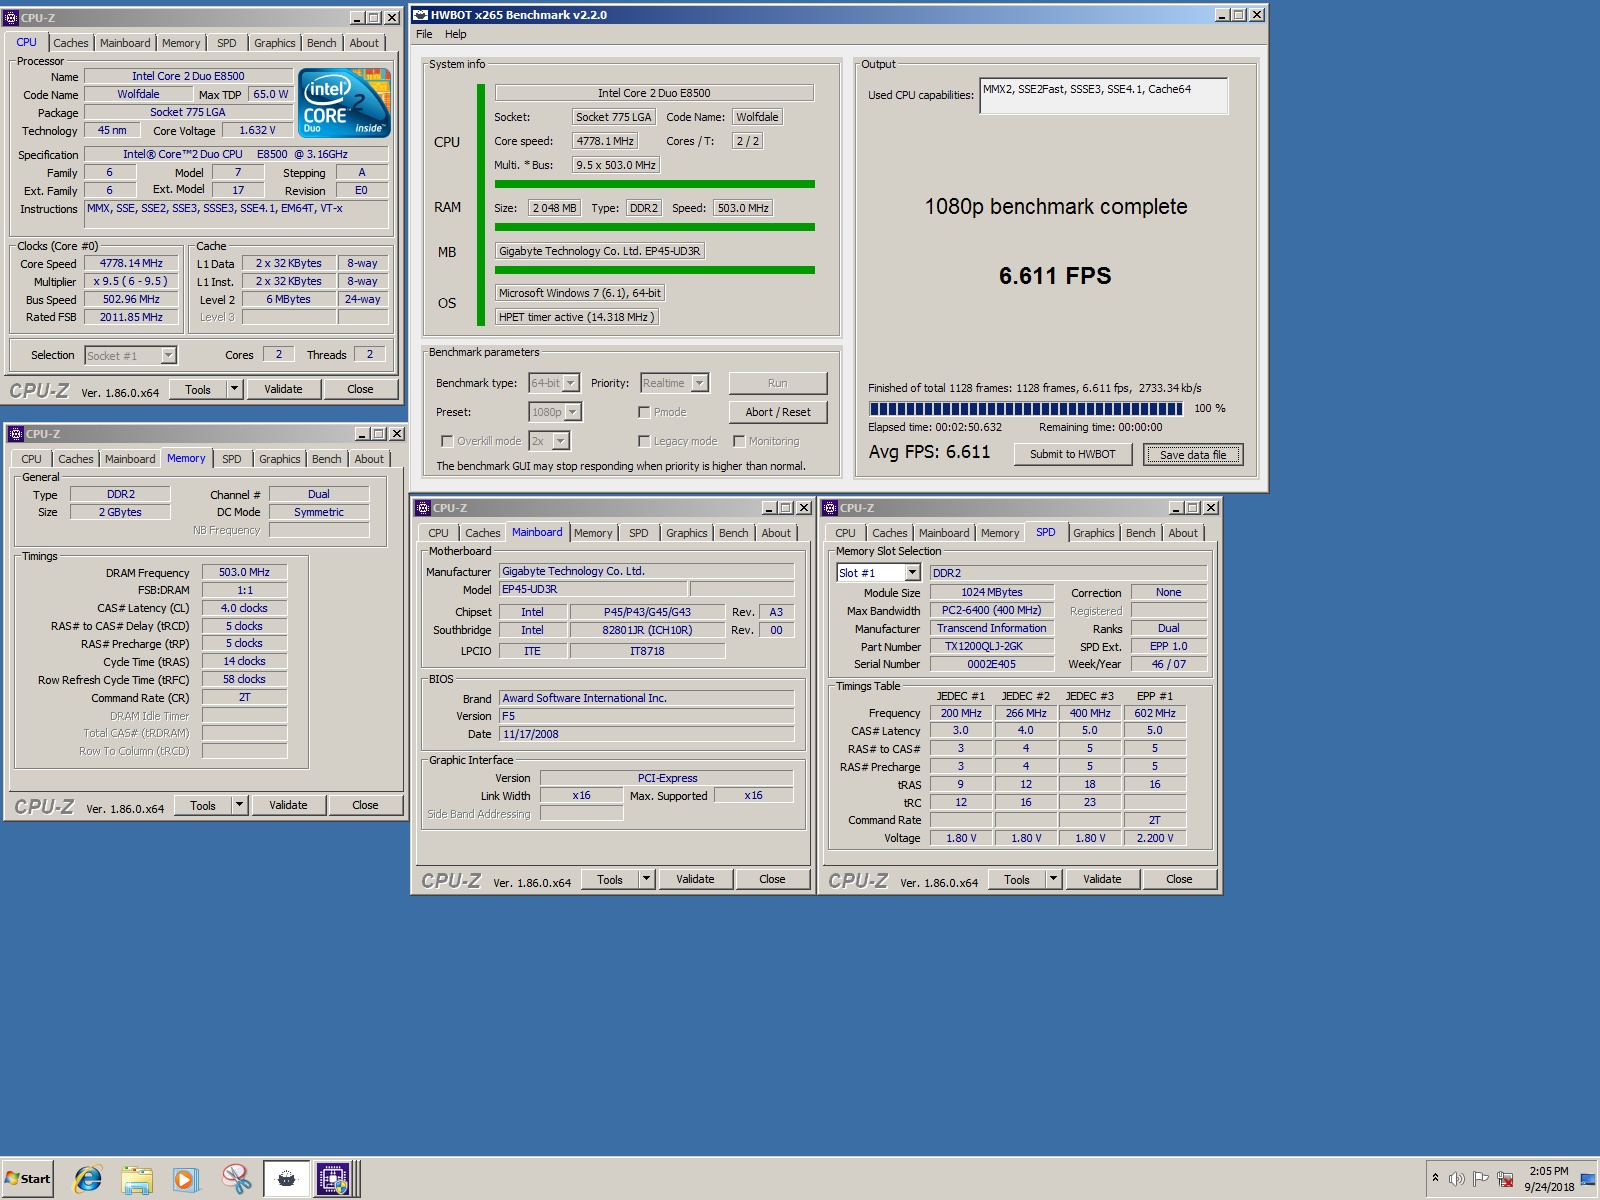Expand Tools arrow in CPU-Z Memory window
Image resolution: width=1600 pixels, height=1200 pixels.
point(239,805)
